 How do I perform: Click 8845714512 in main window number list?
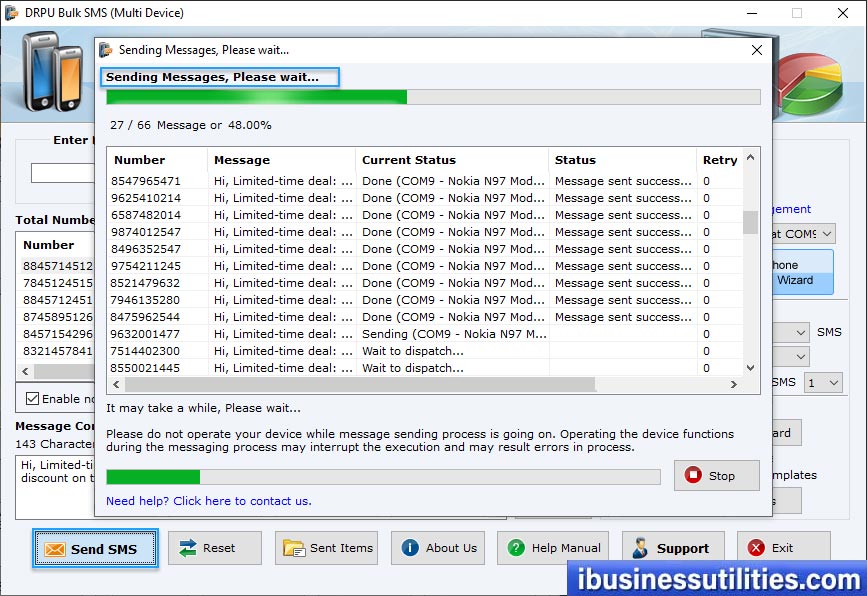[x=58, y=266]
